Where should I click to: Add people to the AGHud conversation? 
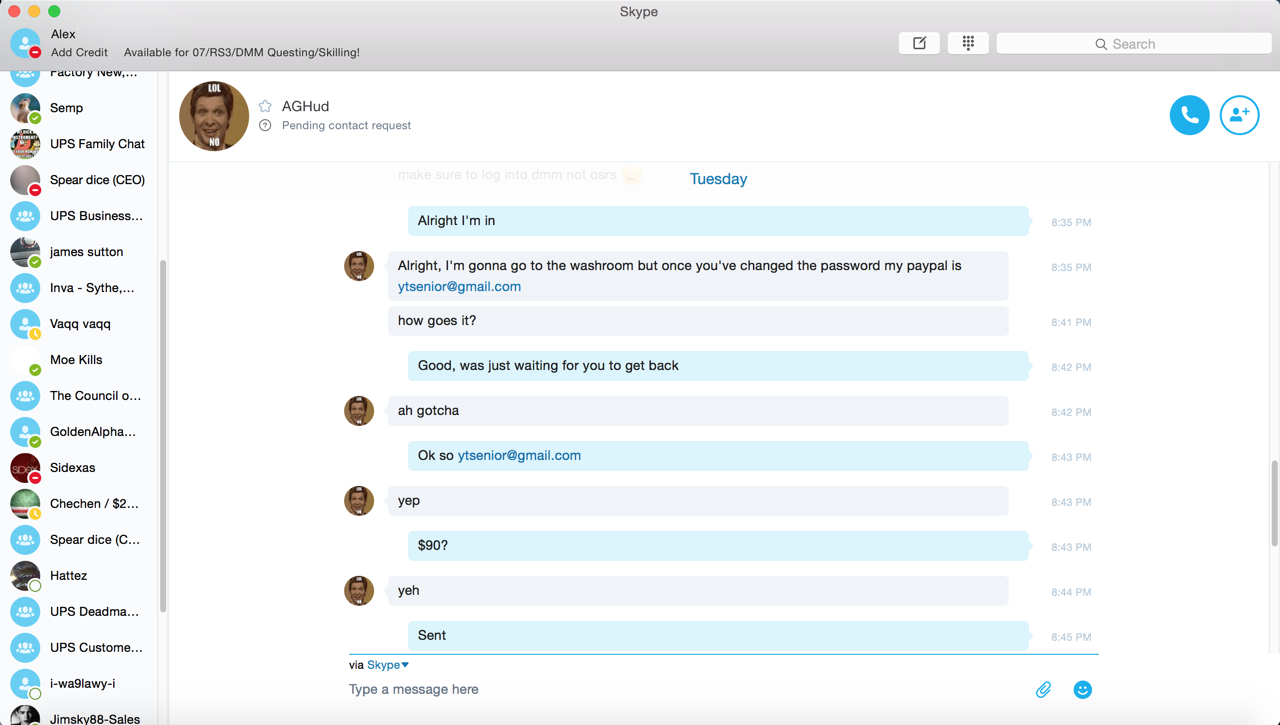pyautogui.click(x=1239, y=115)
